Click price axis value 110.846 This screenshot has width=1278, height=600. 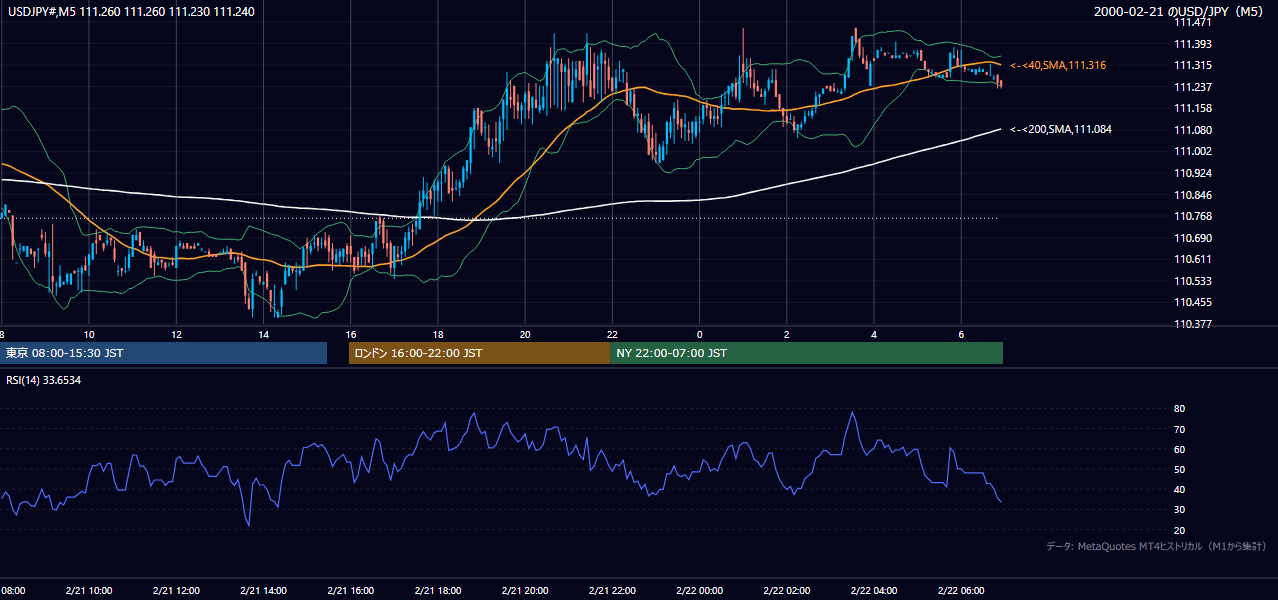(1193, 195)
